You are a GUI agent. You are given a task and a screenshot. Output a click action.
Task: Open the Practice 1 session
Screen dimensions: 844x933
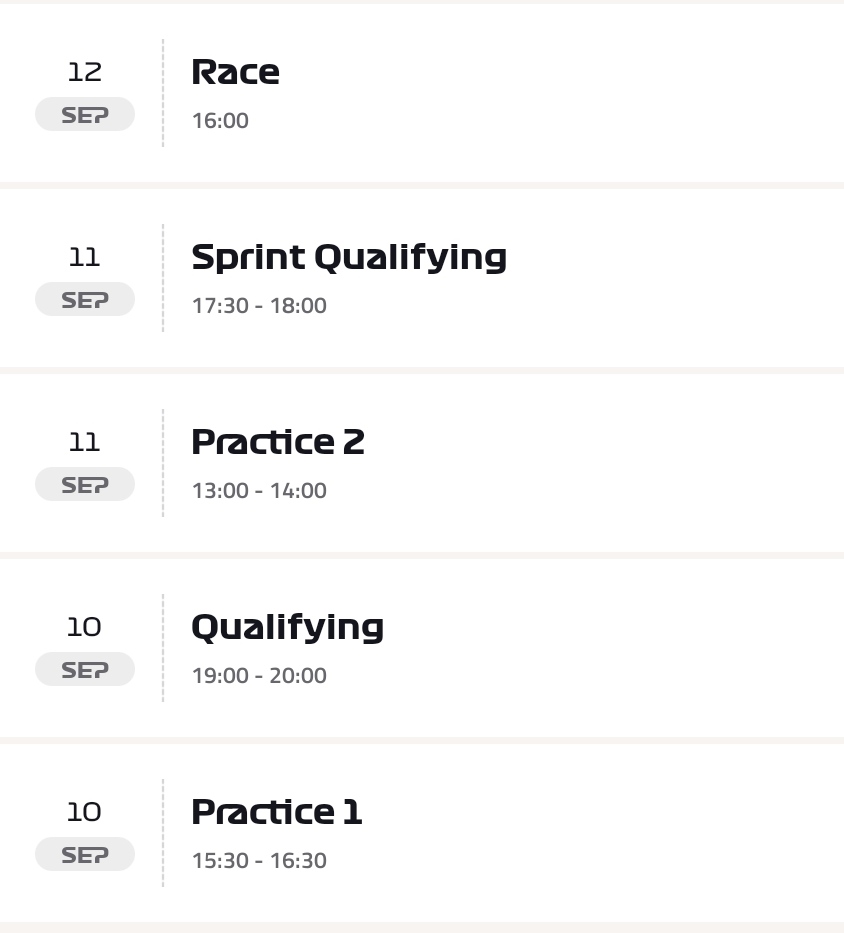click(x=422, y=833)
